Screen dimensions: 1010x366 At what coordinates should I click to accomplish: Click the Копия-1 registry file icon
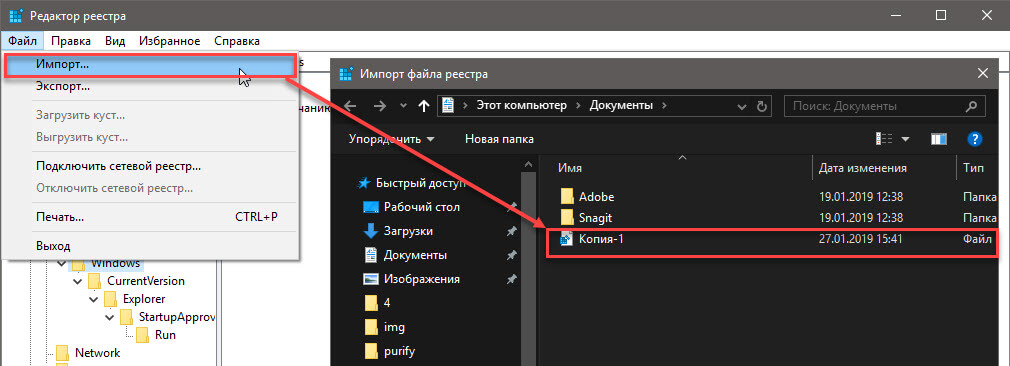566,240
